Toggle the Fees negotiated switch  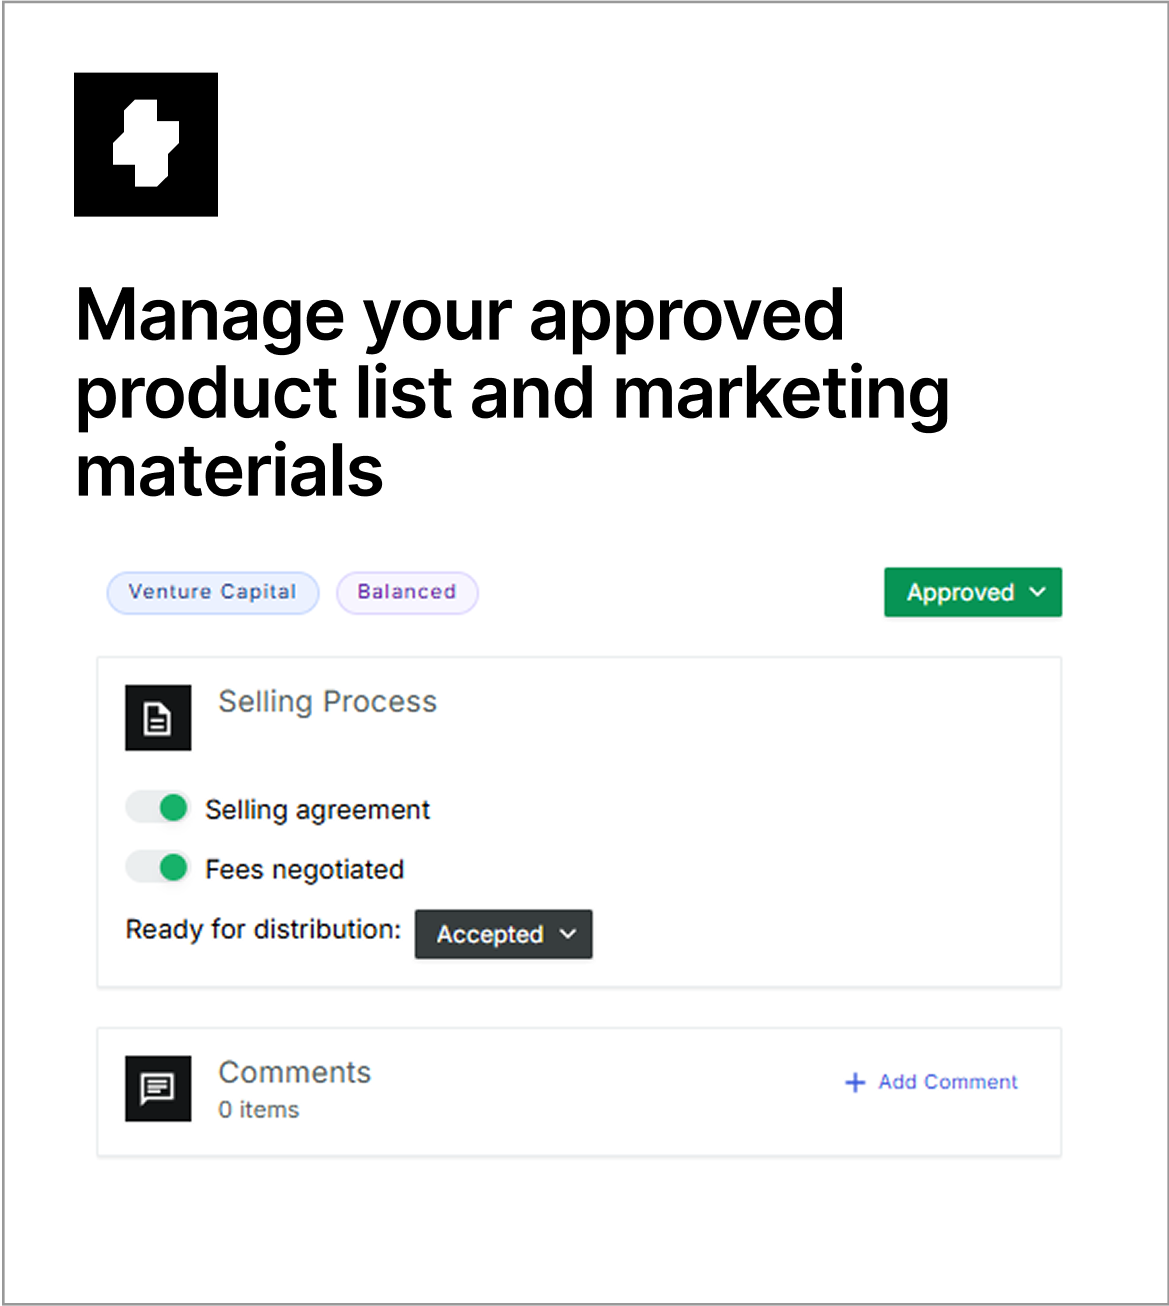pyautogui.click(x=158, y=867)
